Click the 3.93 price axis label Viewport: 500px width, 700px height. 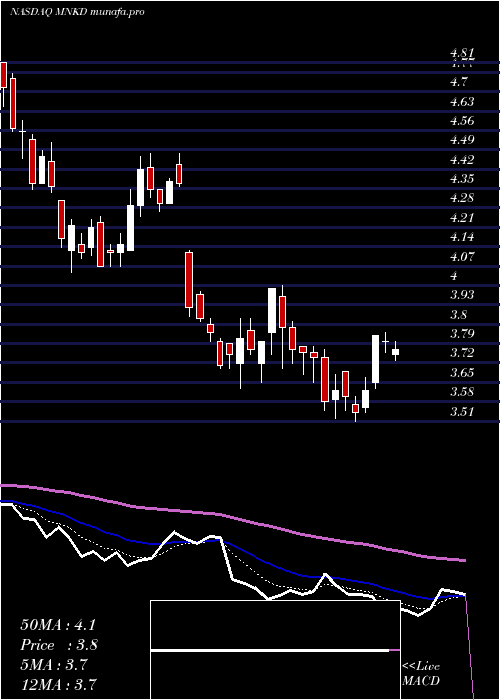462,295
